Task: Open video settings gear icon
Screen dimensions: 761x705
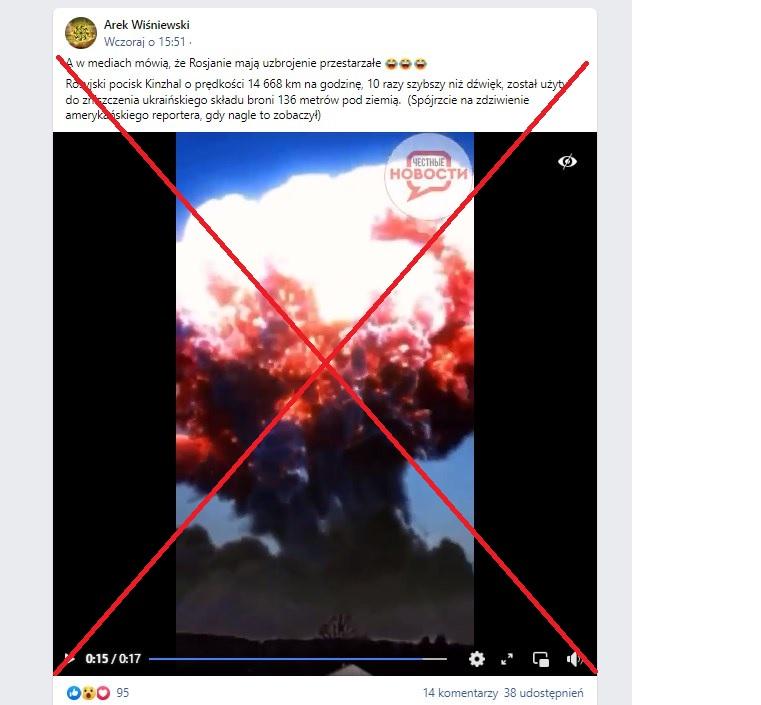Action: [477, 659]
